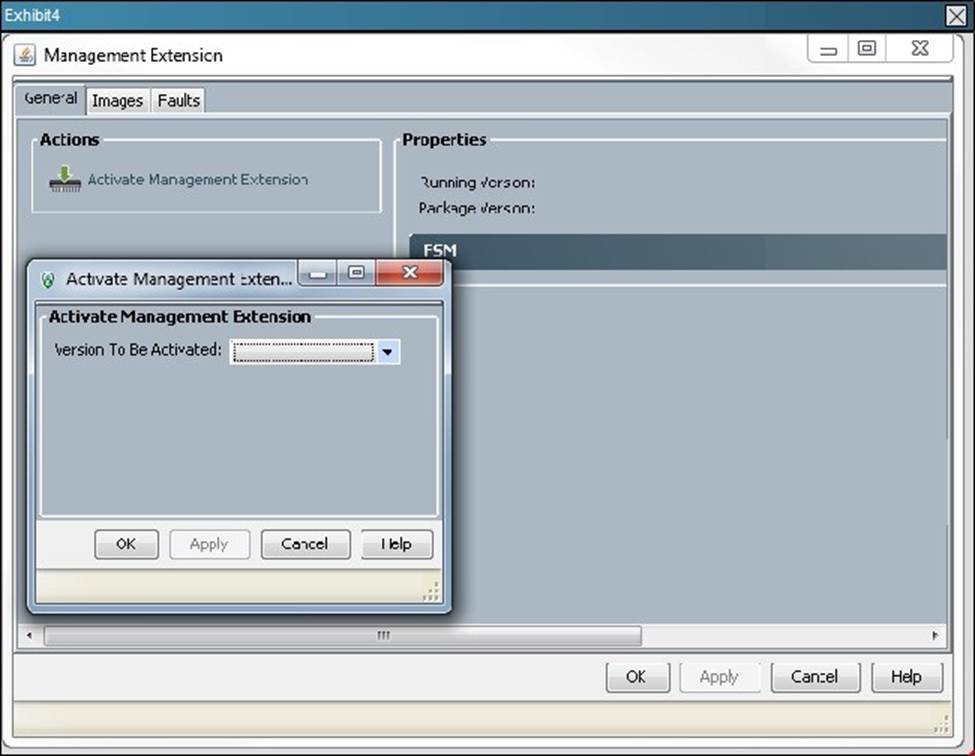
Task: Click Apply in the Activate Management Extension dialog
Action: click(x=209, y=544)
